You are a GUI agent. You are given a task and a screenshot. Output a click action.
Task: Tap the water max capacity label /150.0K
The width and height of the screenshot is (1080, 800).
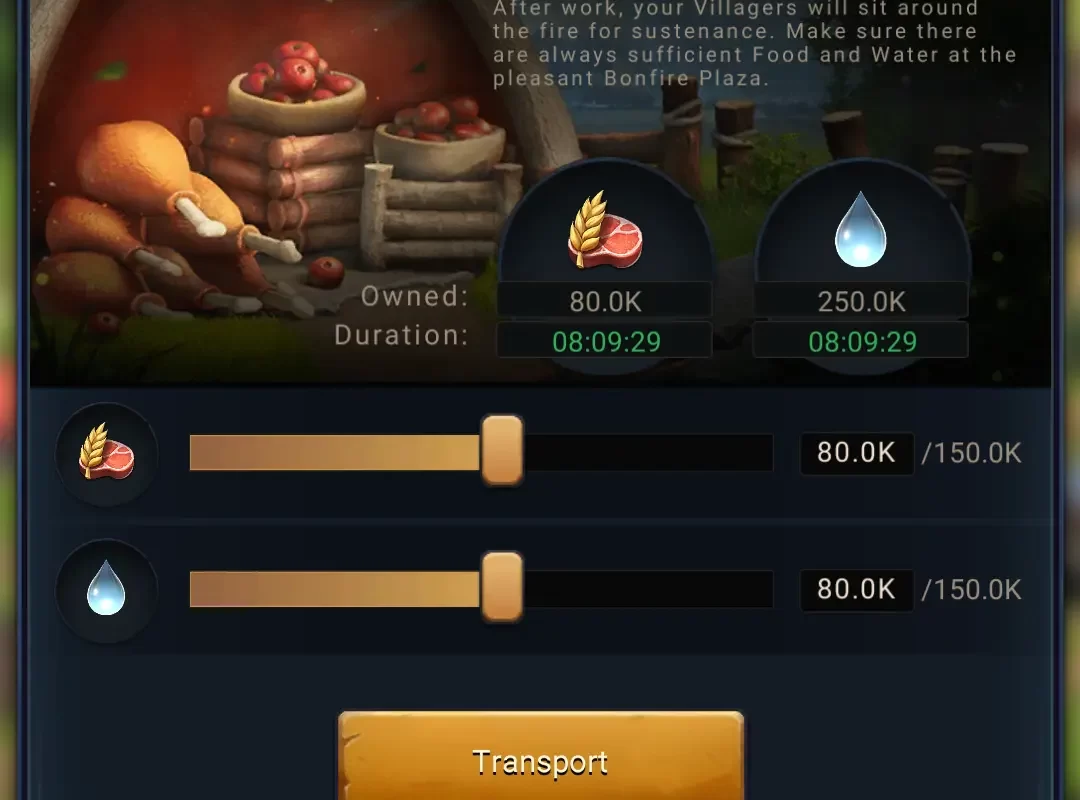point(971,589)
